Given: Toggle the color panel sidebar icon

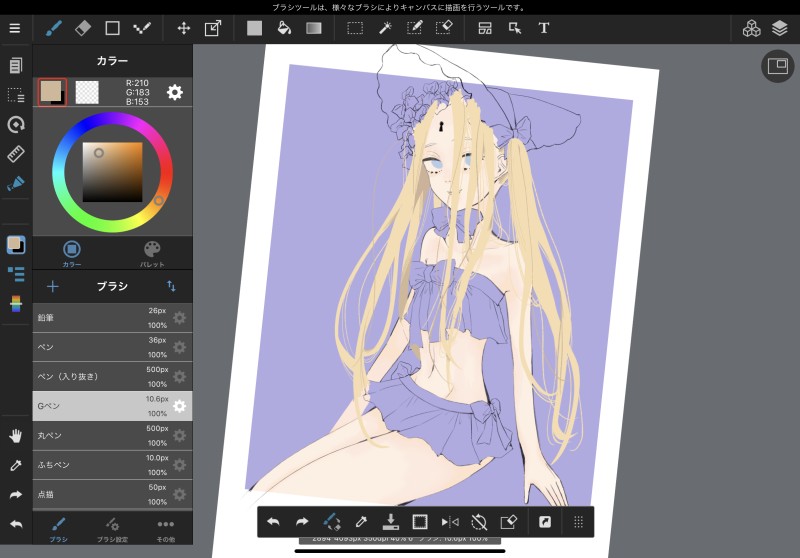Looking at the screenshot, I should click(16, 245).
